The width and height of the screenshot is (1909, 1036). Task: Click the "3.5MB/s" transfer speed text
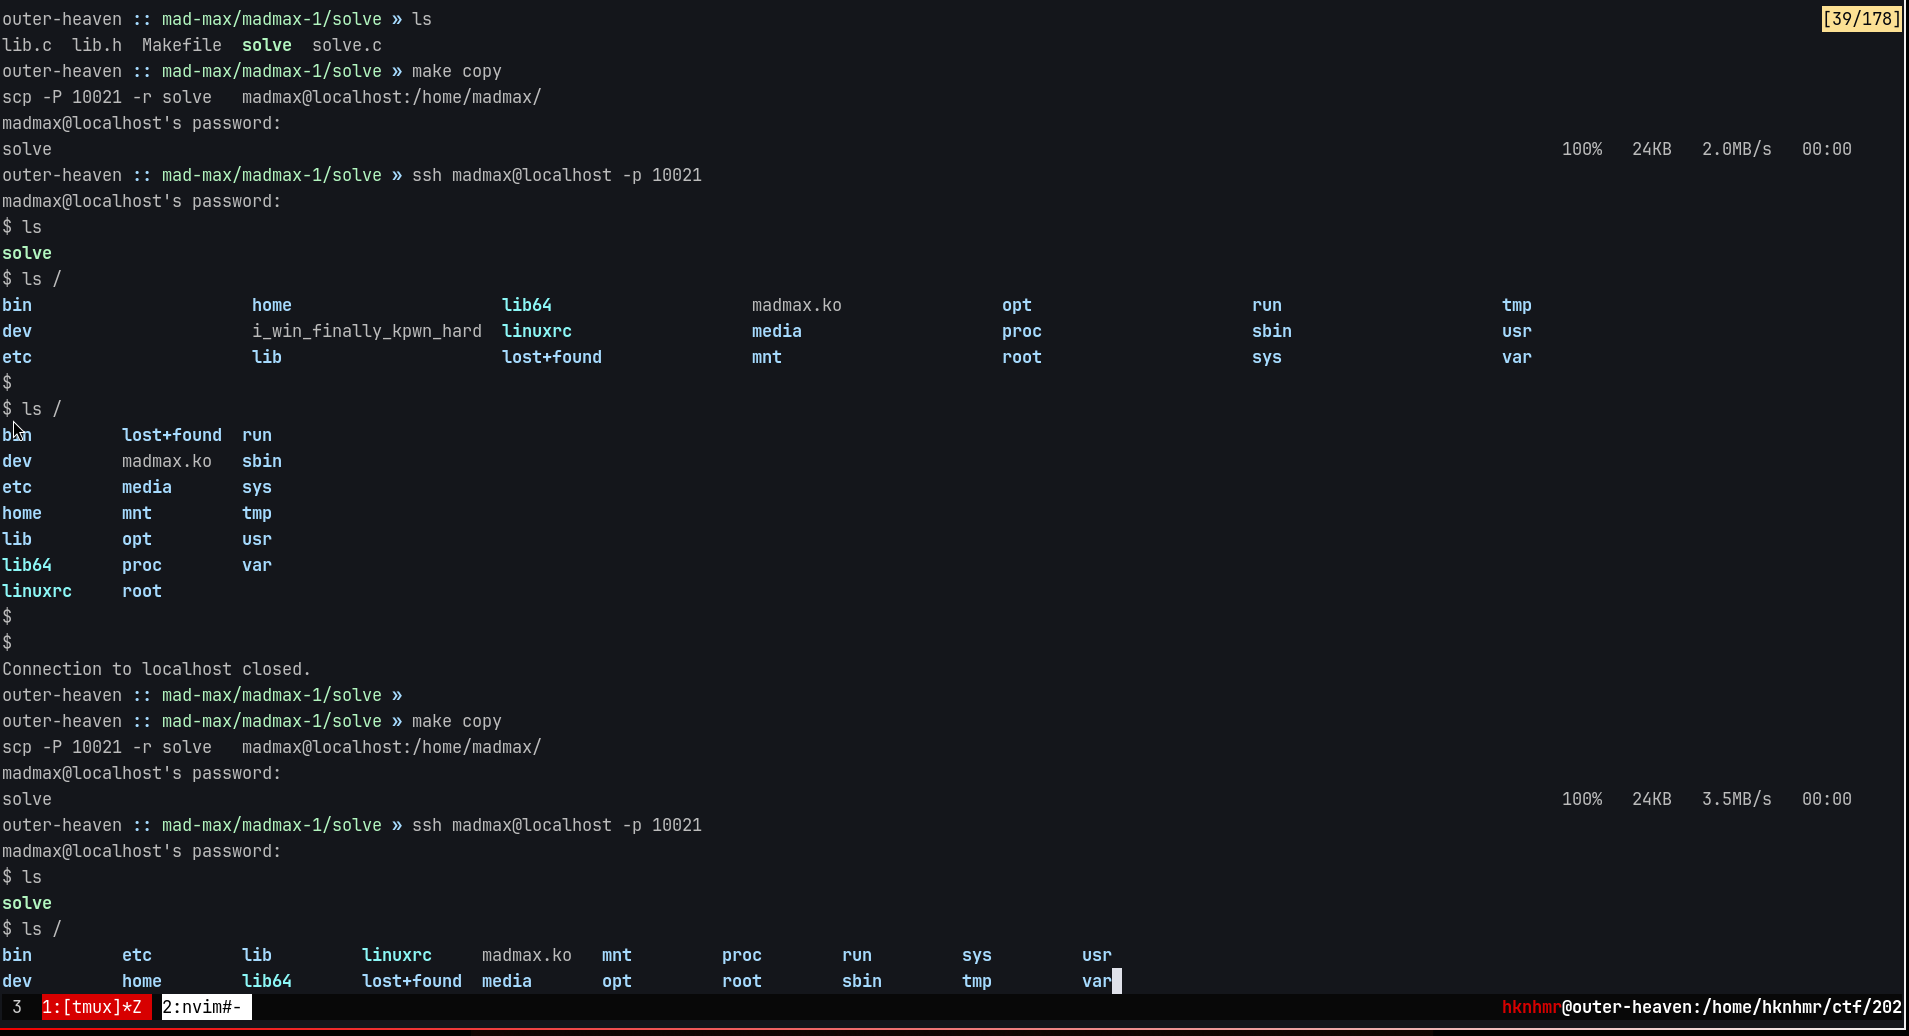coord(1737,798)
